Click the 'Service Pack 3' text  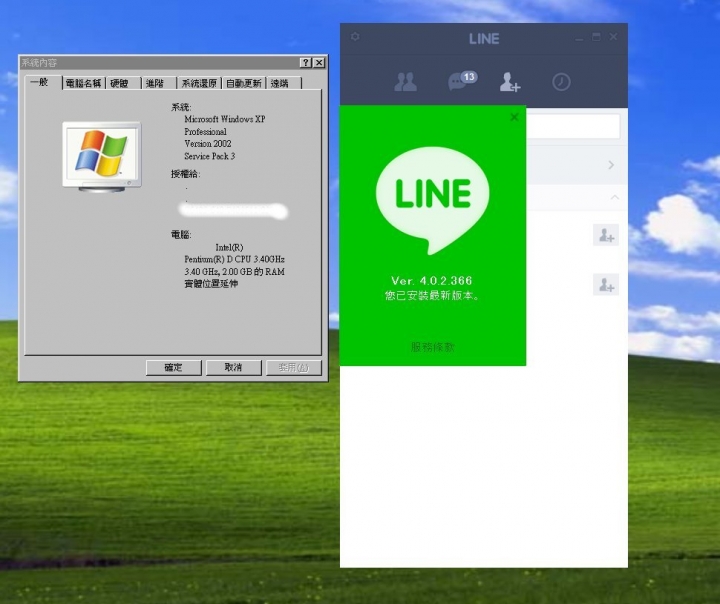[x=209, y=156]
